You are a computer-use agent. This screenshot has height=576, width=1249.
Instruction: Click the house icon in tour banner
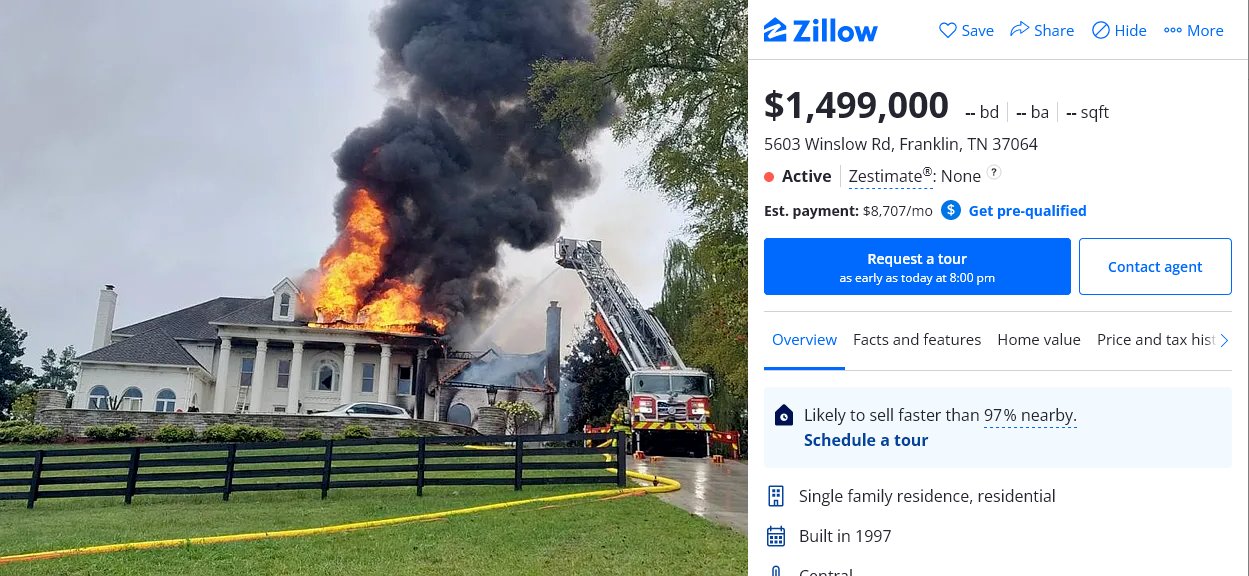tap(785, 416)
